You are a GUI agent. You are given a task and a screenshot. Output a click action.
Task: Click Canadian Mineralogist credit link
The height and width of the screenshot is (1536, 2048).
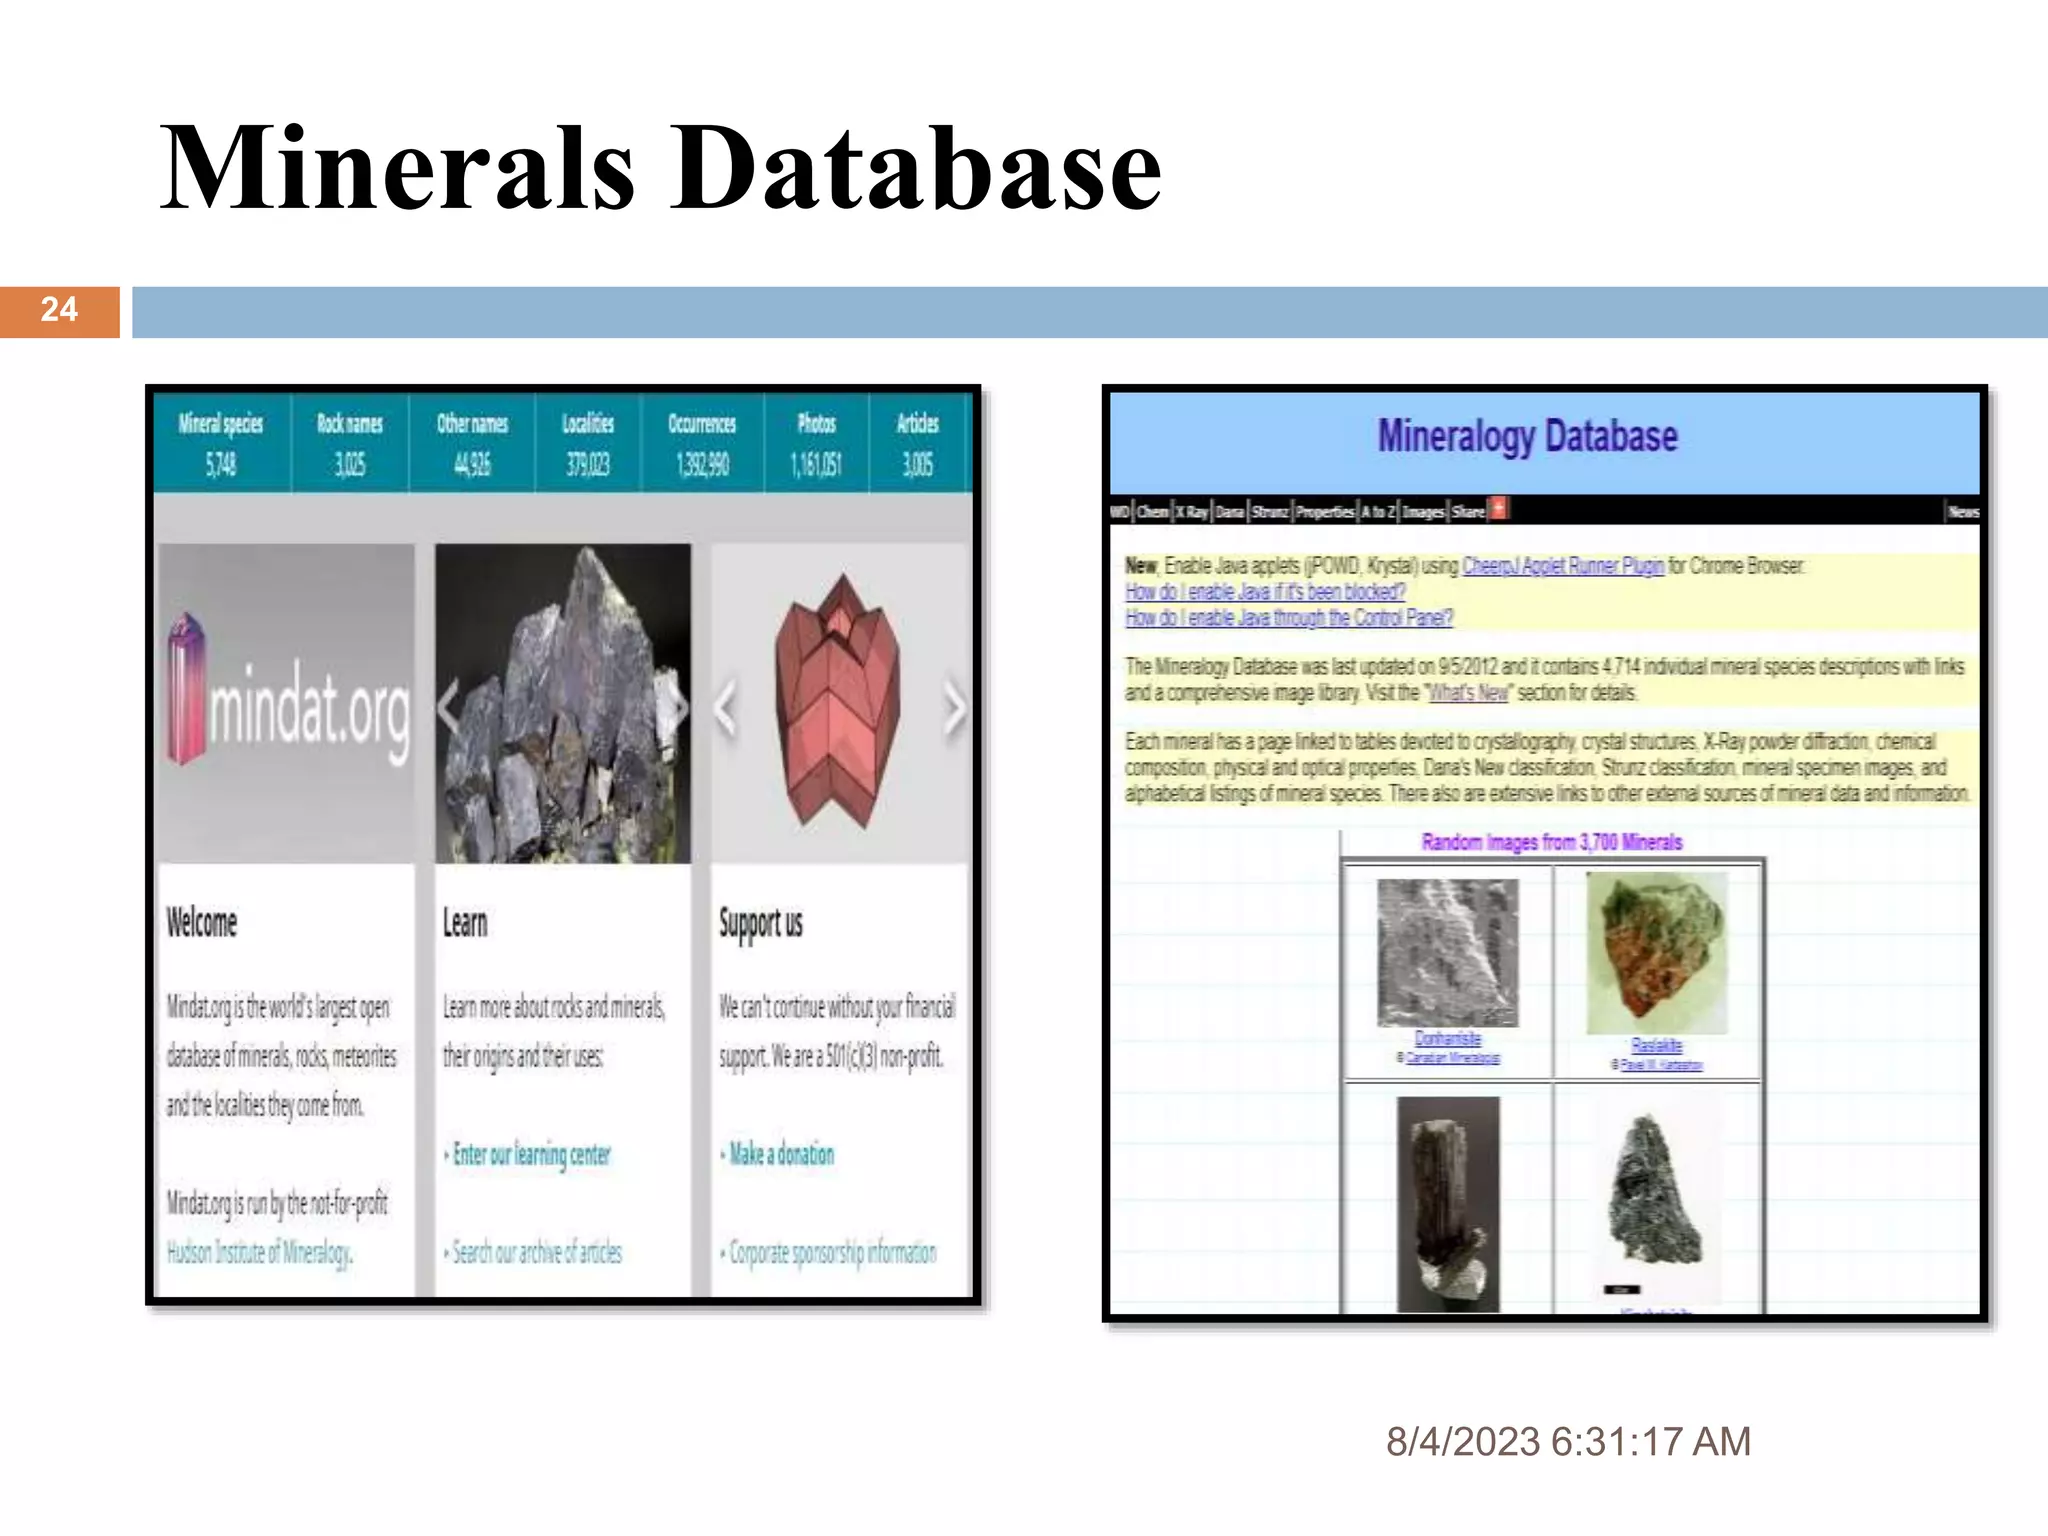(x=1452, y=1058)
